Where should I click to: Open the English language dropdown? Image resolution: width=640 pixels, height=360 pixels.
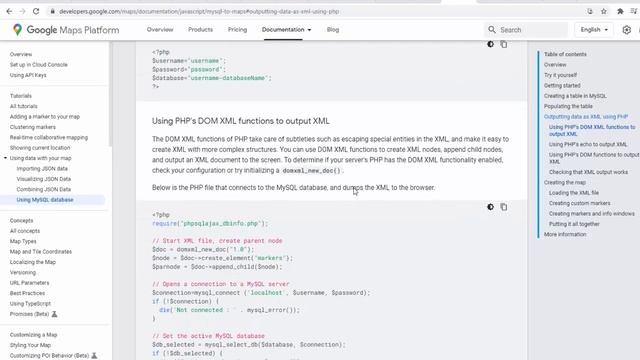(594, 30)
